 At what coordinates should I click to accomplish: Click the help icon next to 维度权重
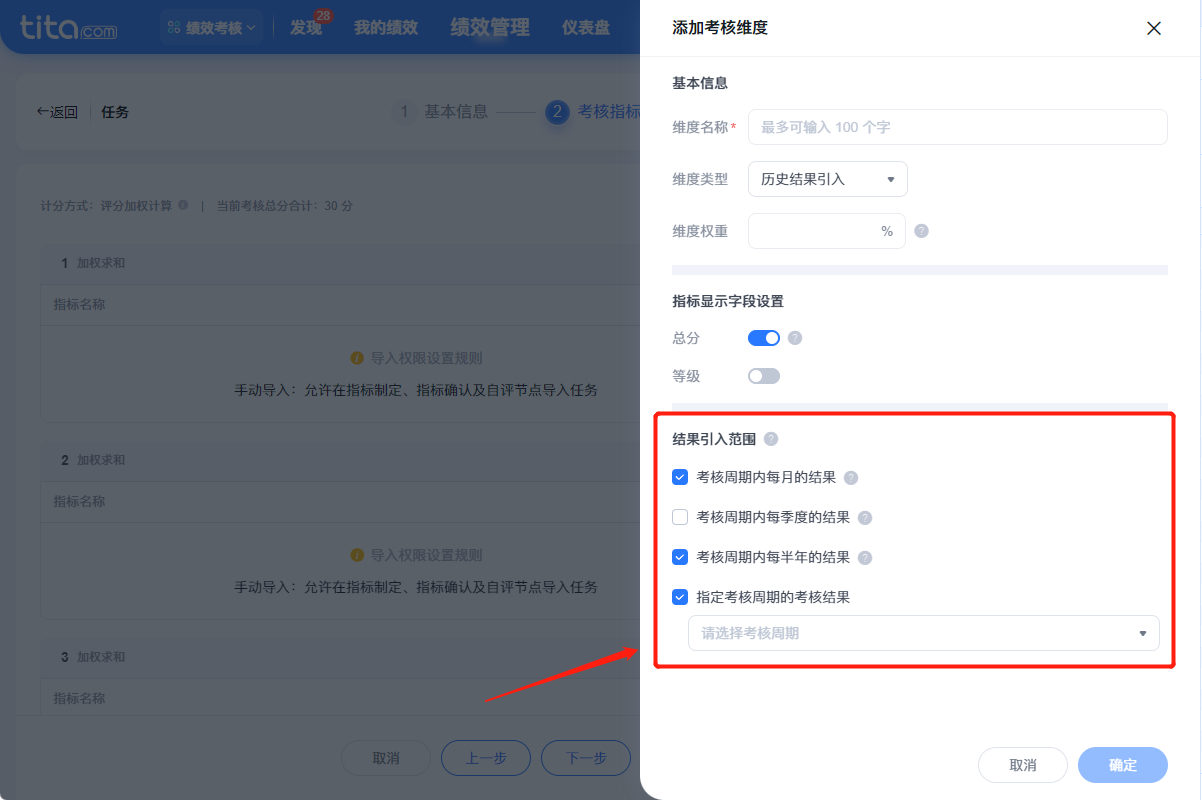921,230
